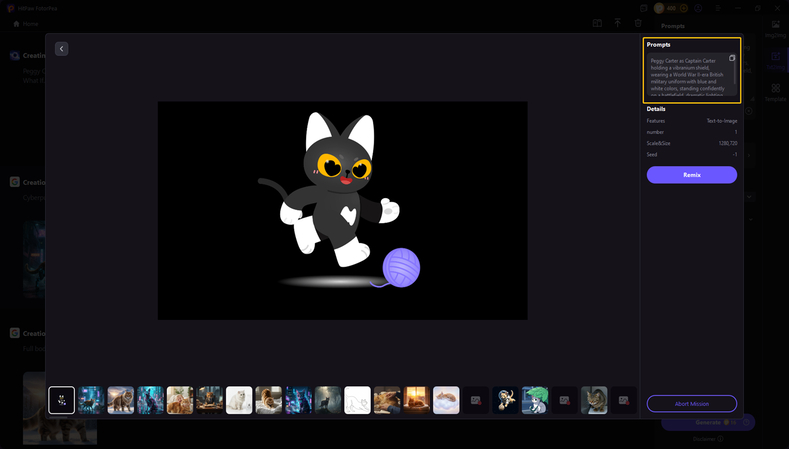Open the cat under green leaf thumbnail
This screenshot has height=449, width=789.
coord(535,400)
